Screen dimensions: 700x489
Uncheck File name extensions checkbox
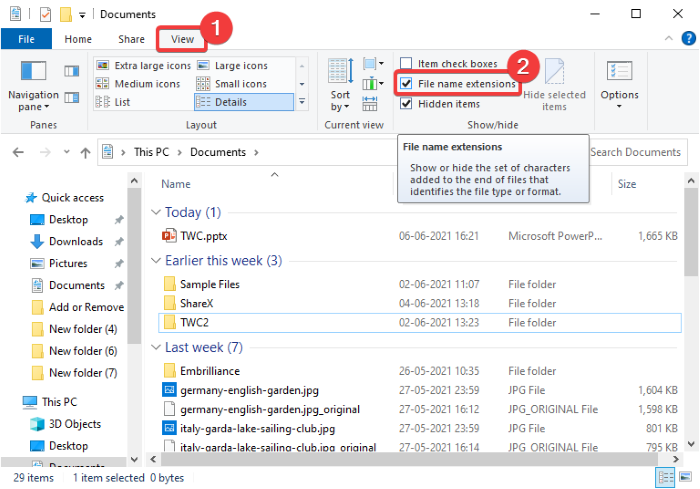(x=407, y=84)
